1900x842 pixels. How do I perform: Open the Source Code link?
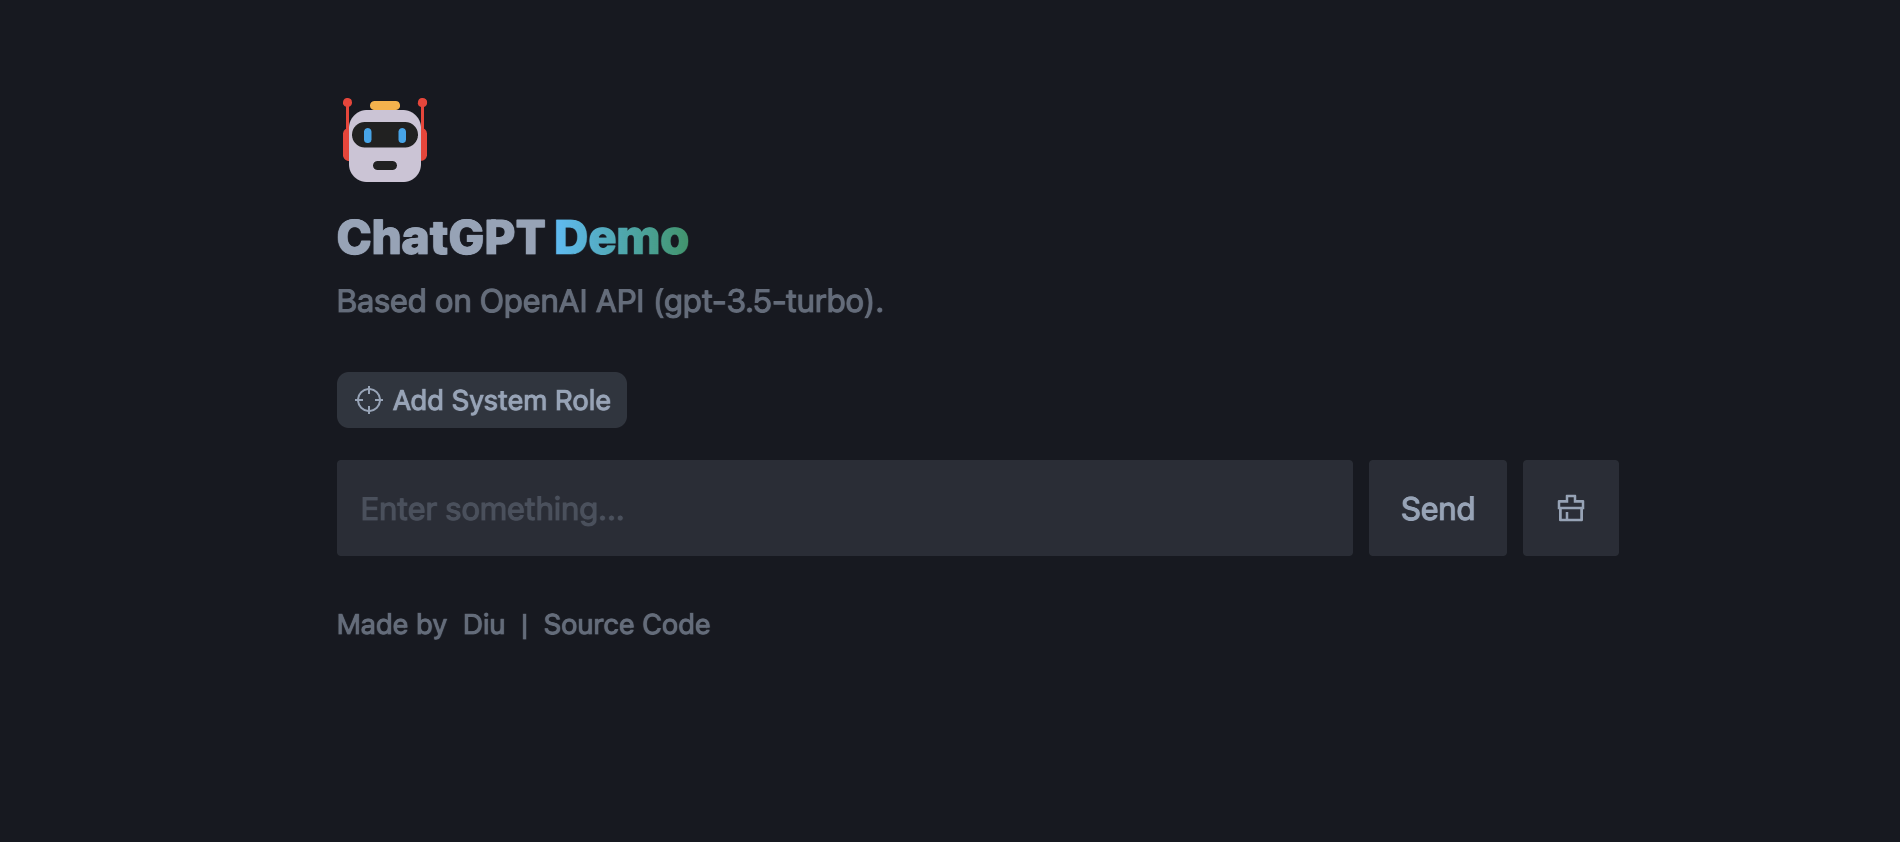click(x=627, y=624)
